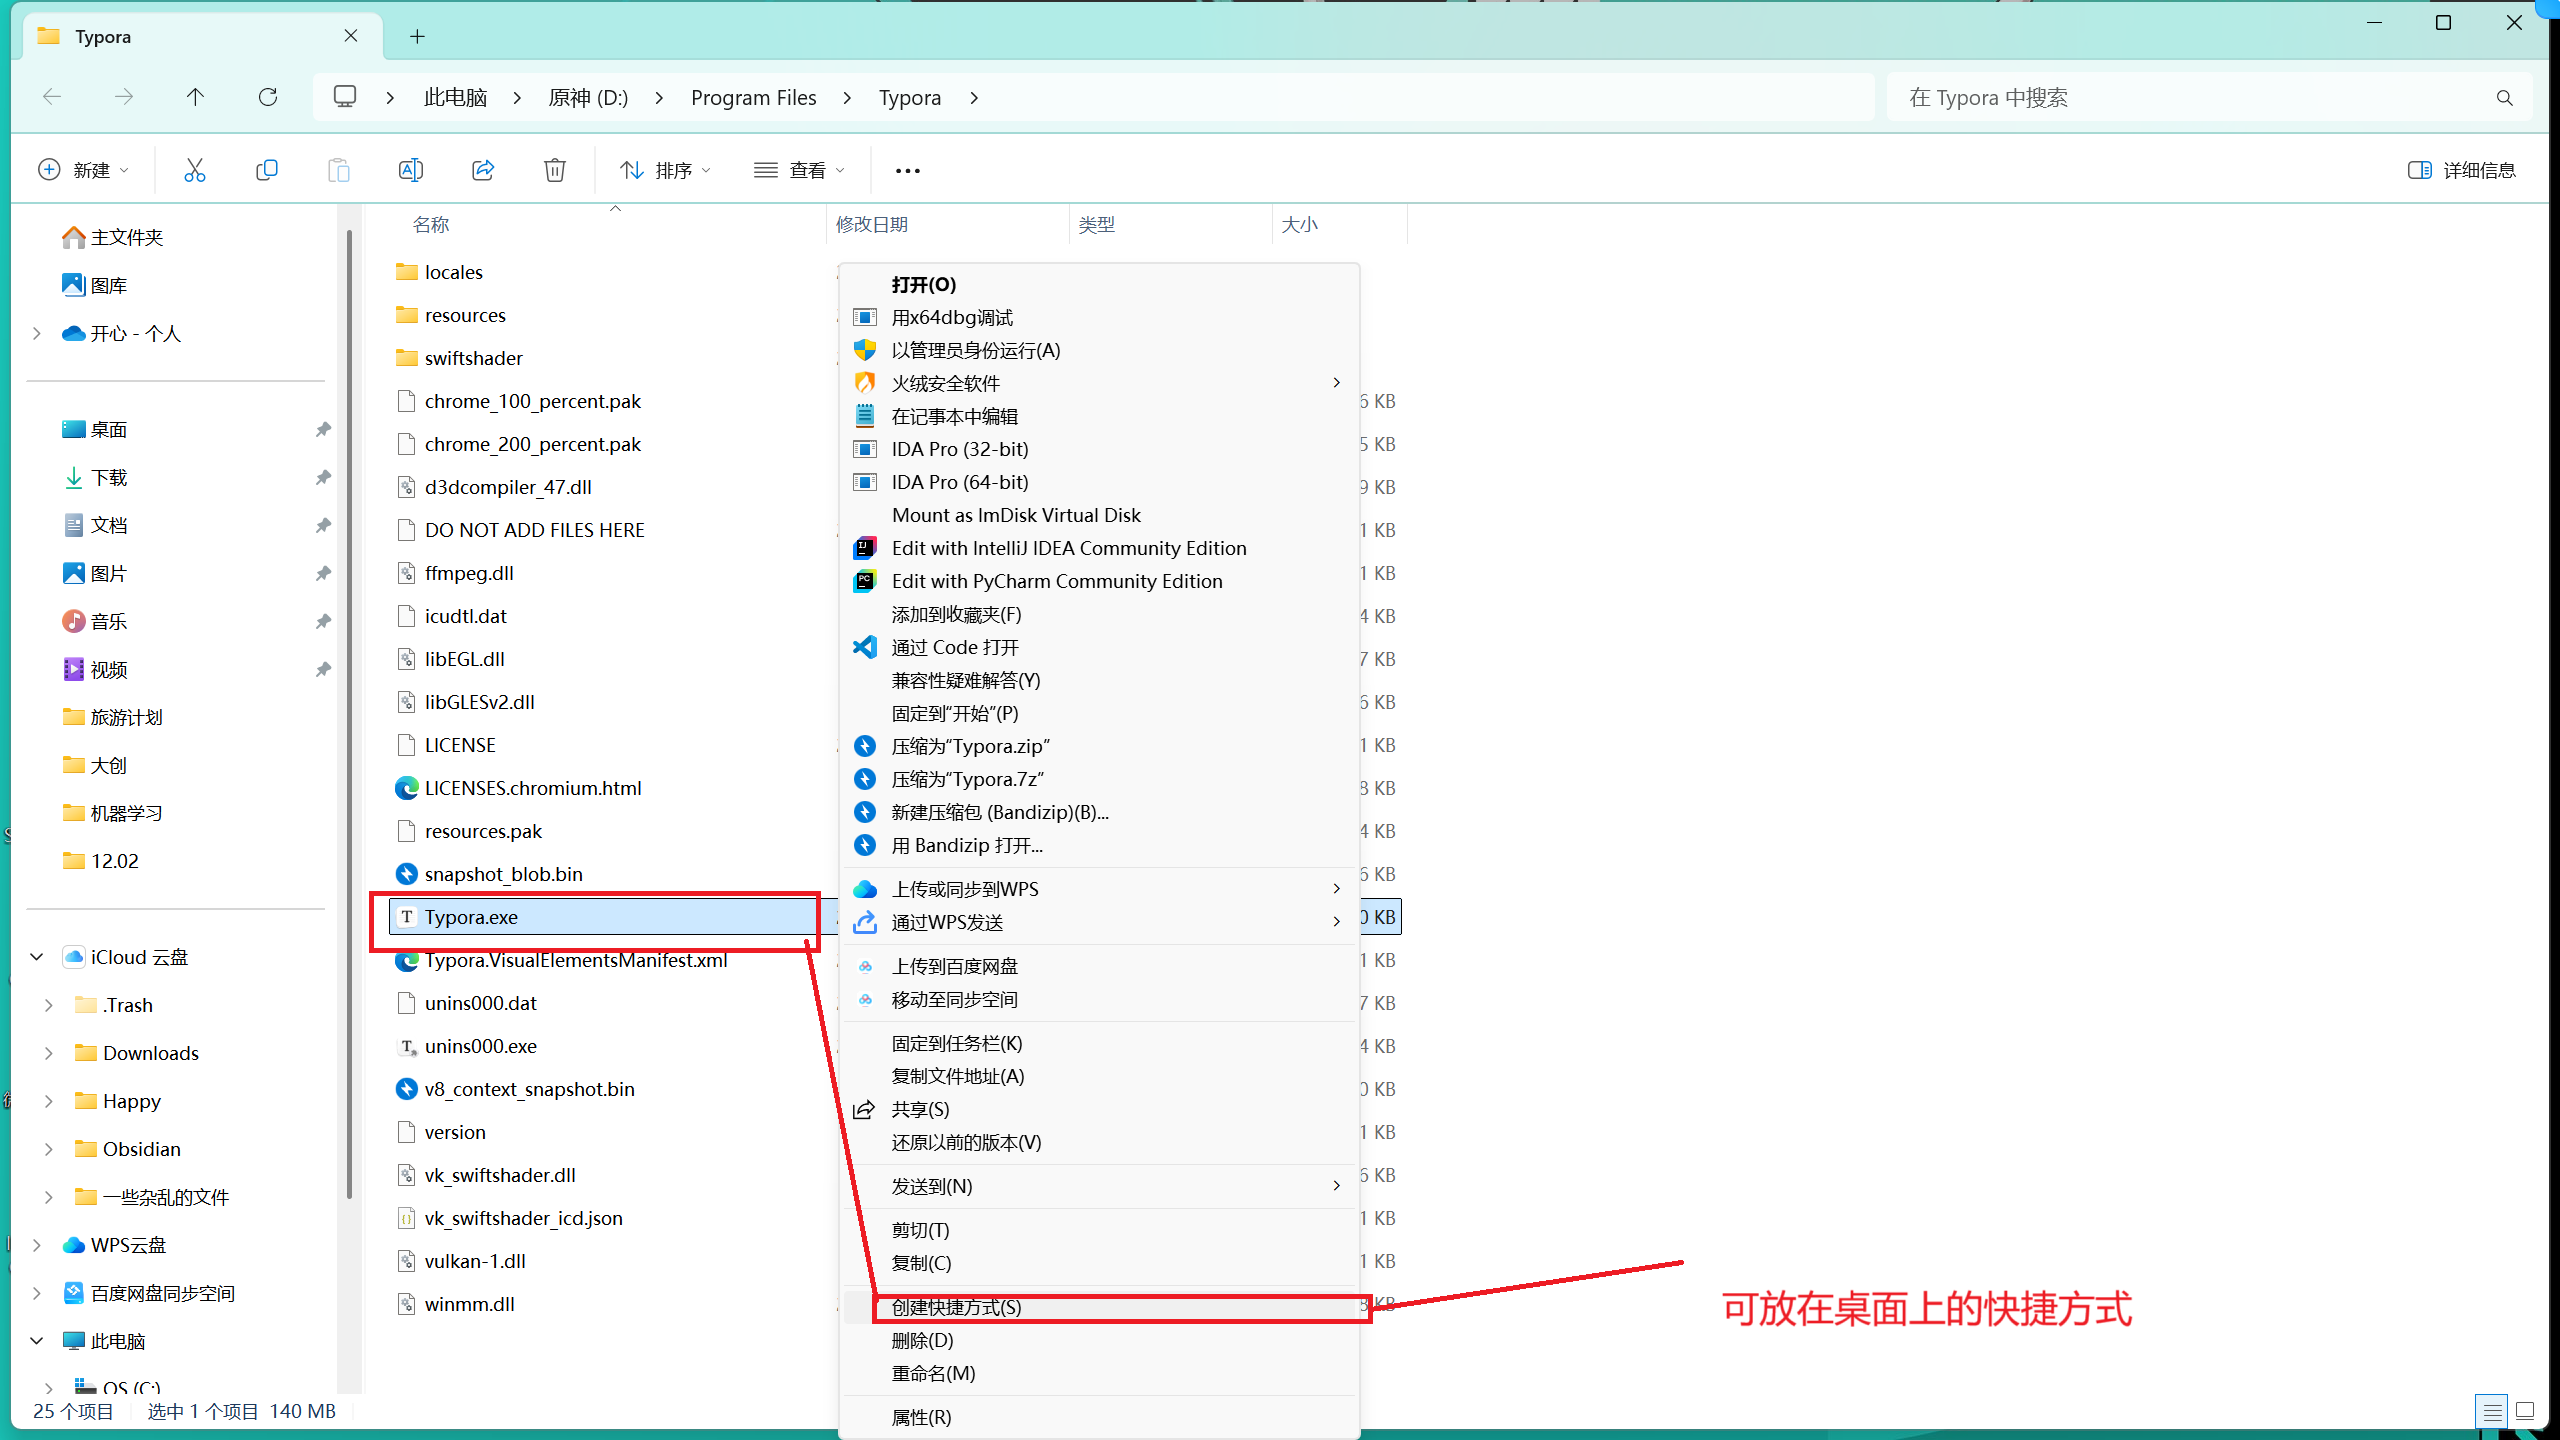Open the 旅游计划 folder in the sidebar

112,717
